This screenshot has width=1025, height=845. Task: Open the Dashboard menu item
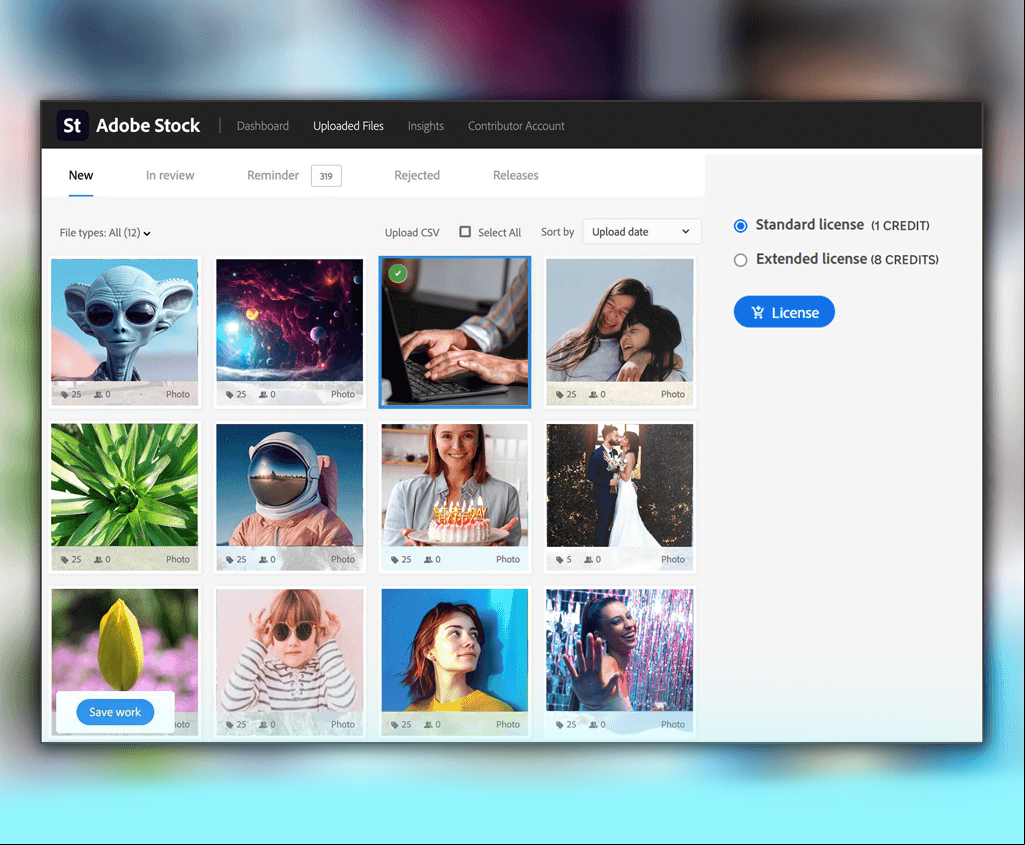pyautogui.click(x=262, y=125)
